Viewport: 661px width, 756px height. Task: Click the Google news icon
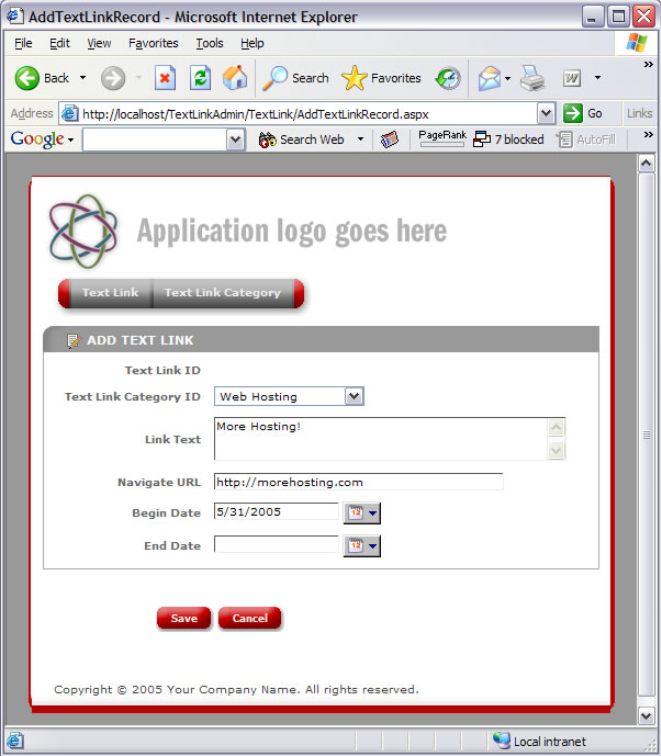390,139
